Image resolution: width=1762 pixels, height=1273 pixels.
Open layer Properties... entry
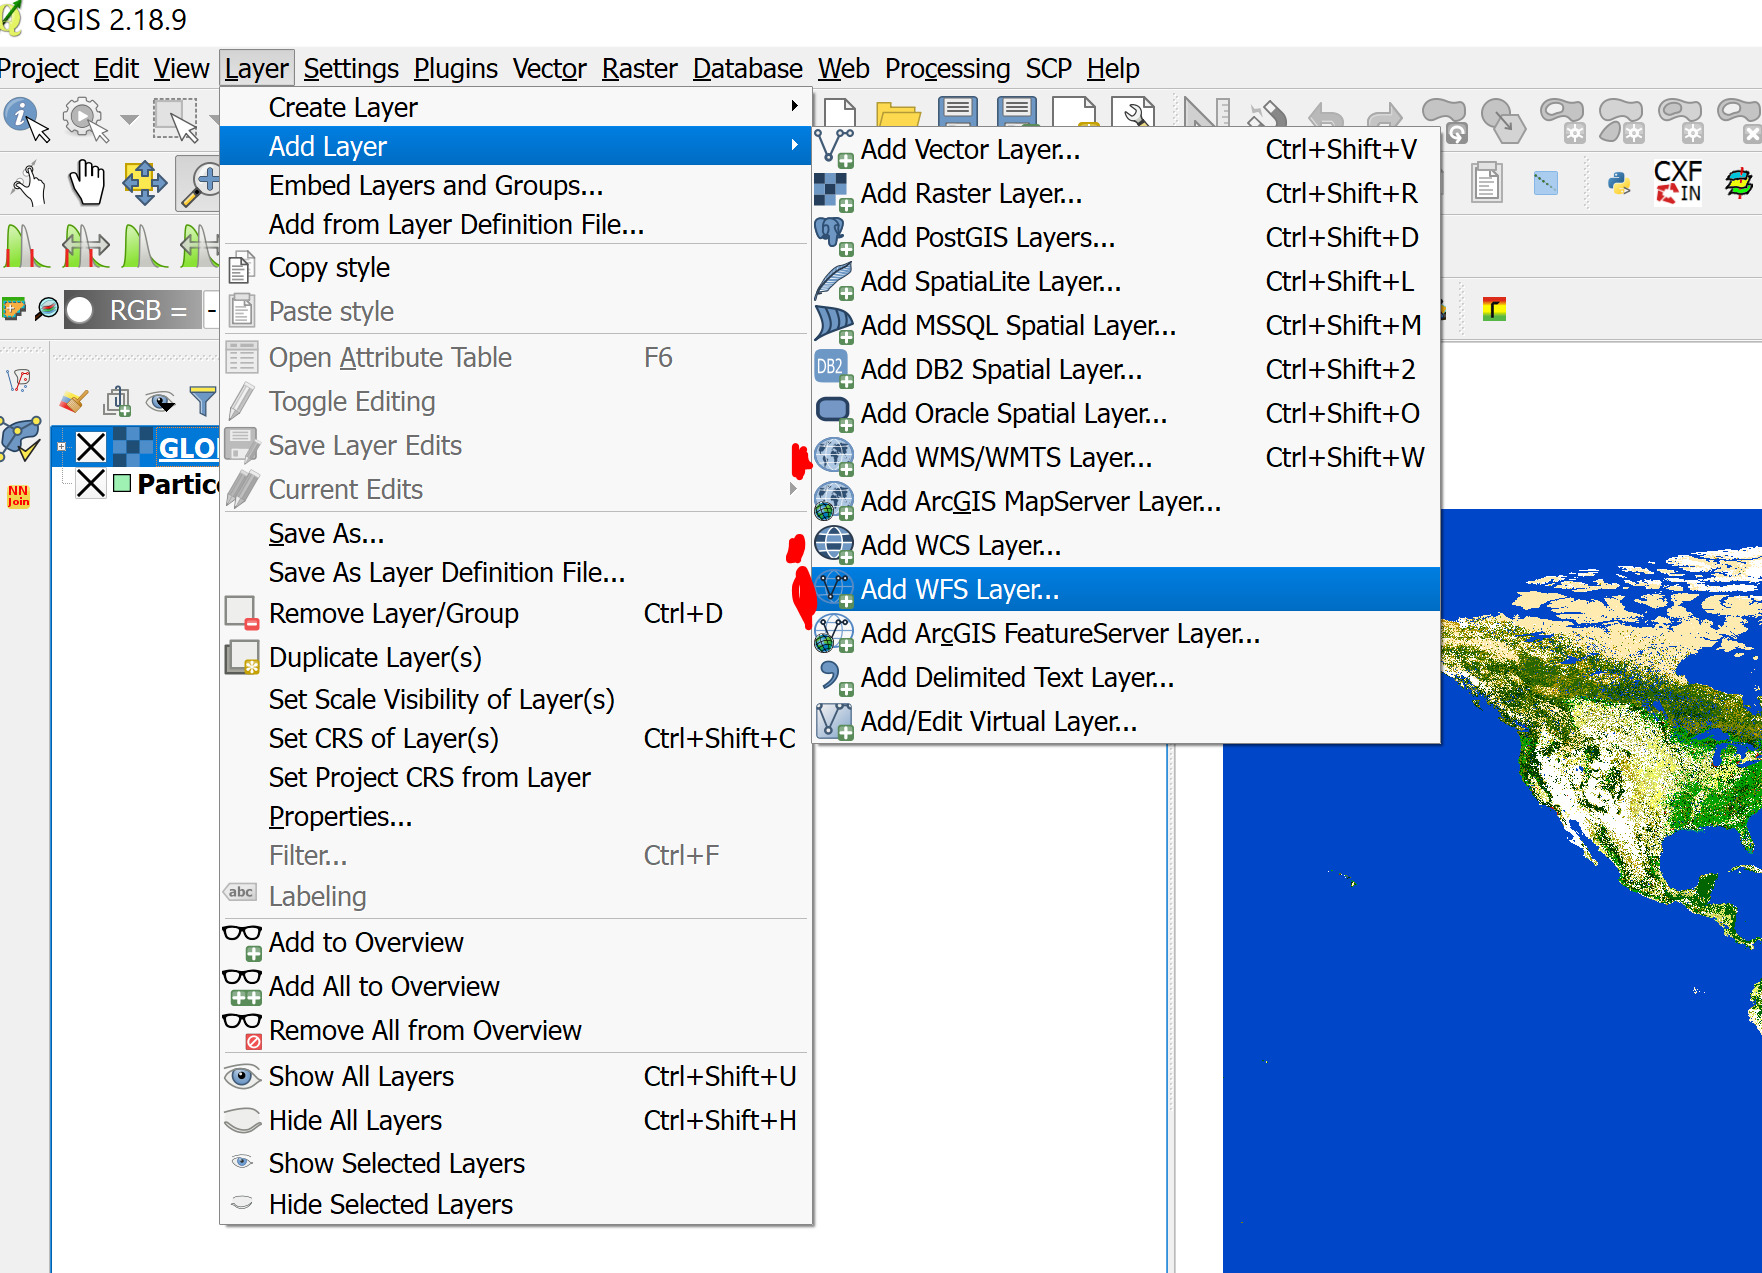pyautogui.click(x=515, y=816)
